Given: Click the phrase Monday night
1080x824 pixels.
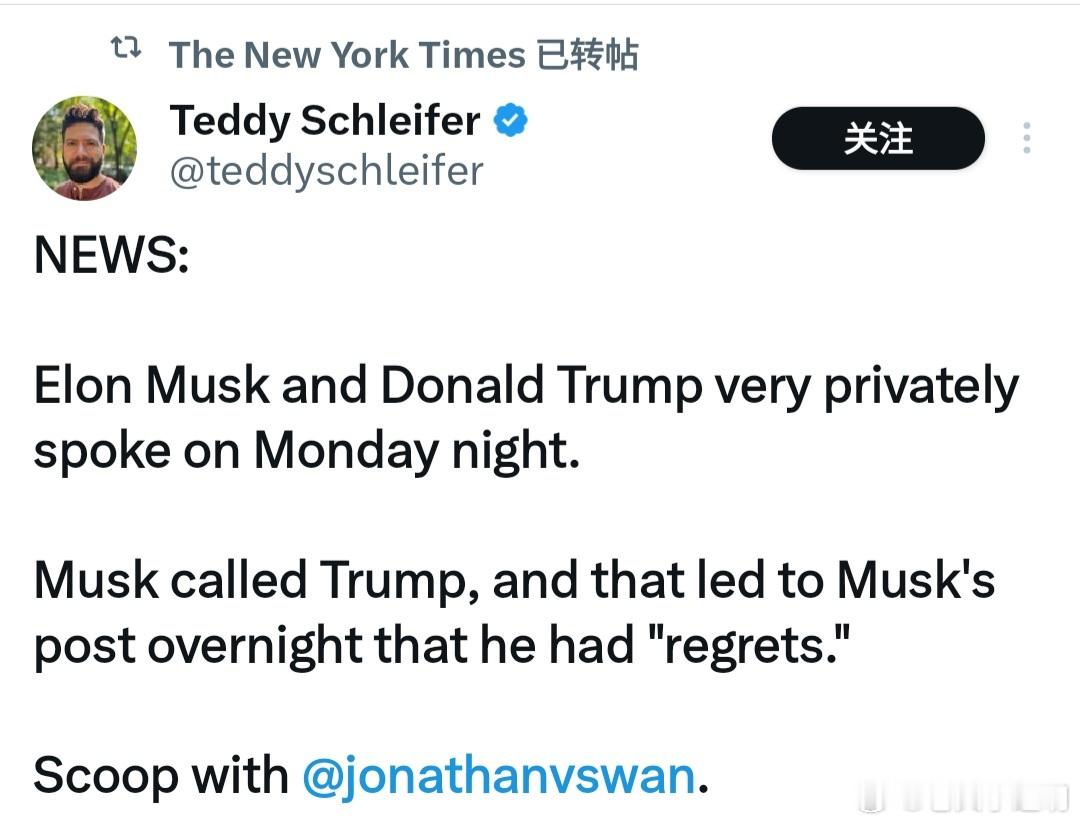Looking at the screenshot, I should tap(417, 451).
